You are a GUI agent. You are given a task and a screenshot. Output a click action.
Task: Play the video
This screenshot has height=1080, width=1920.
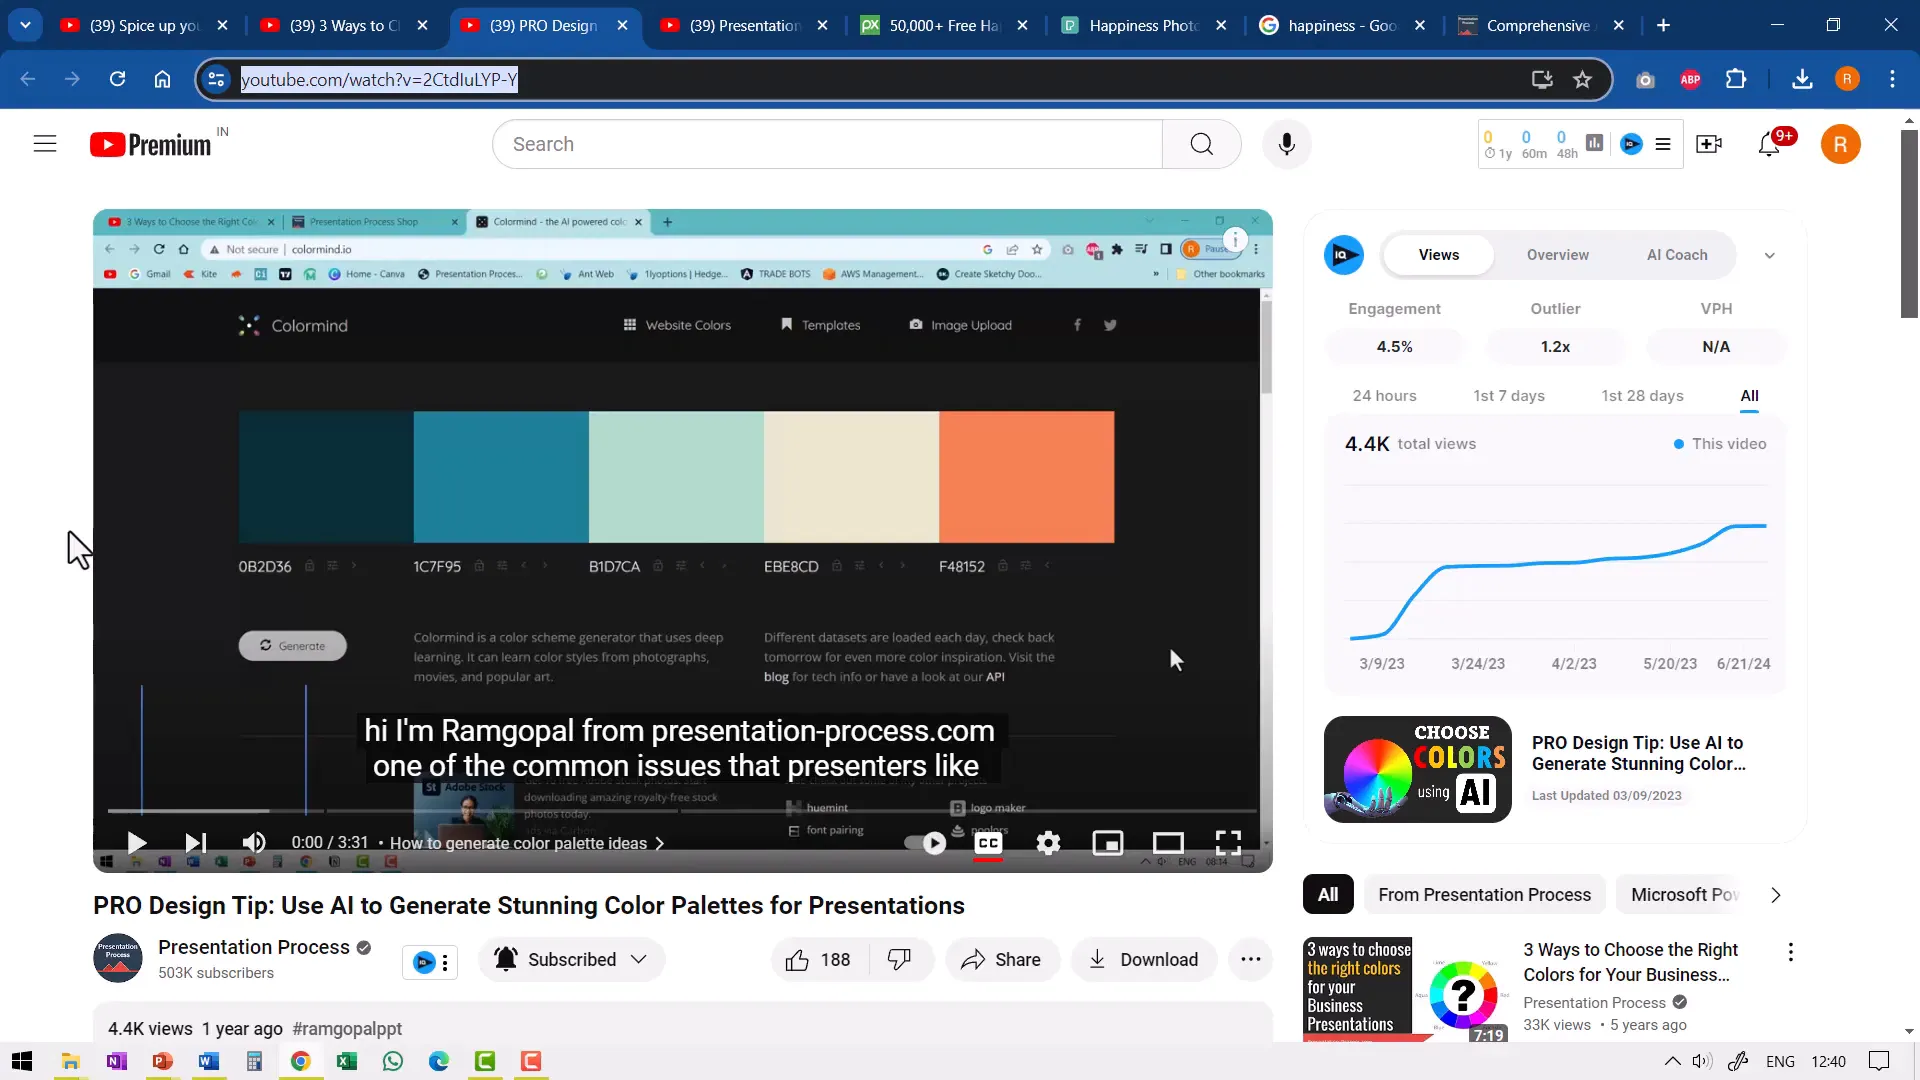coord(137,843)
